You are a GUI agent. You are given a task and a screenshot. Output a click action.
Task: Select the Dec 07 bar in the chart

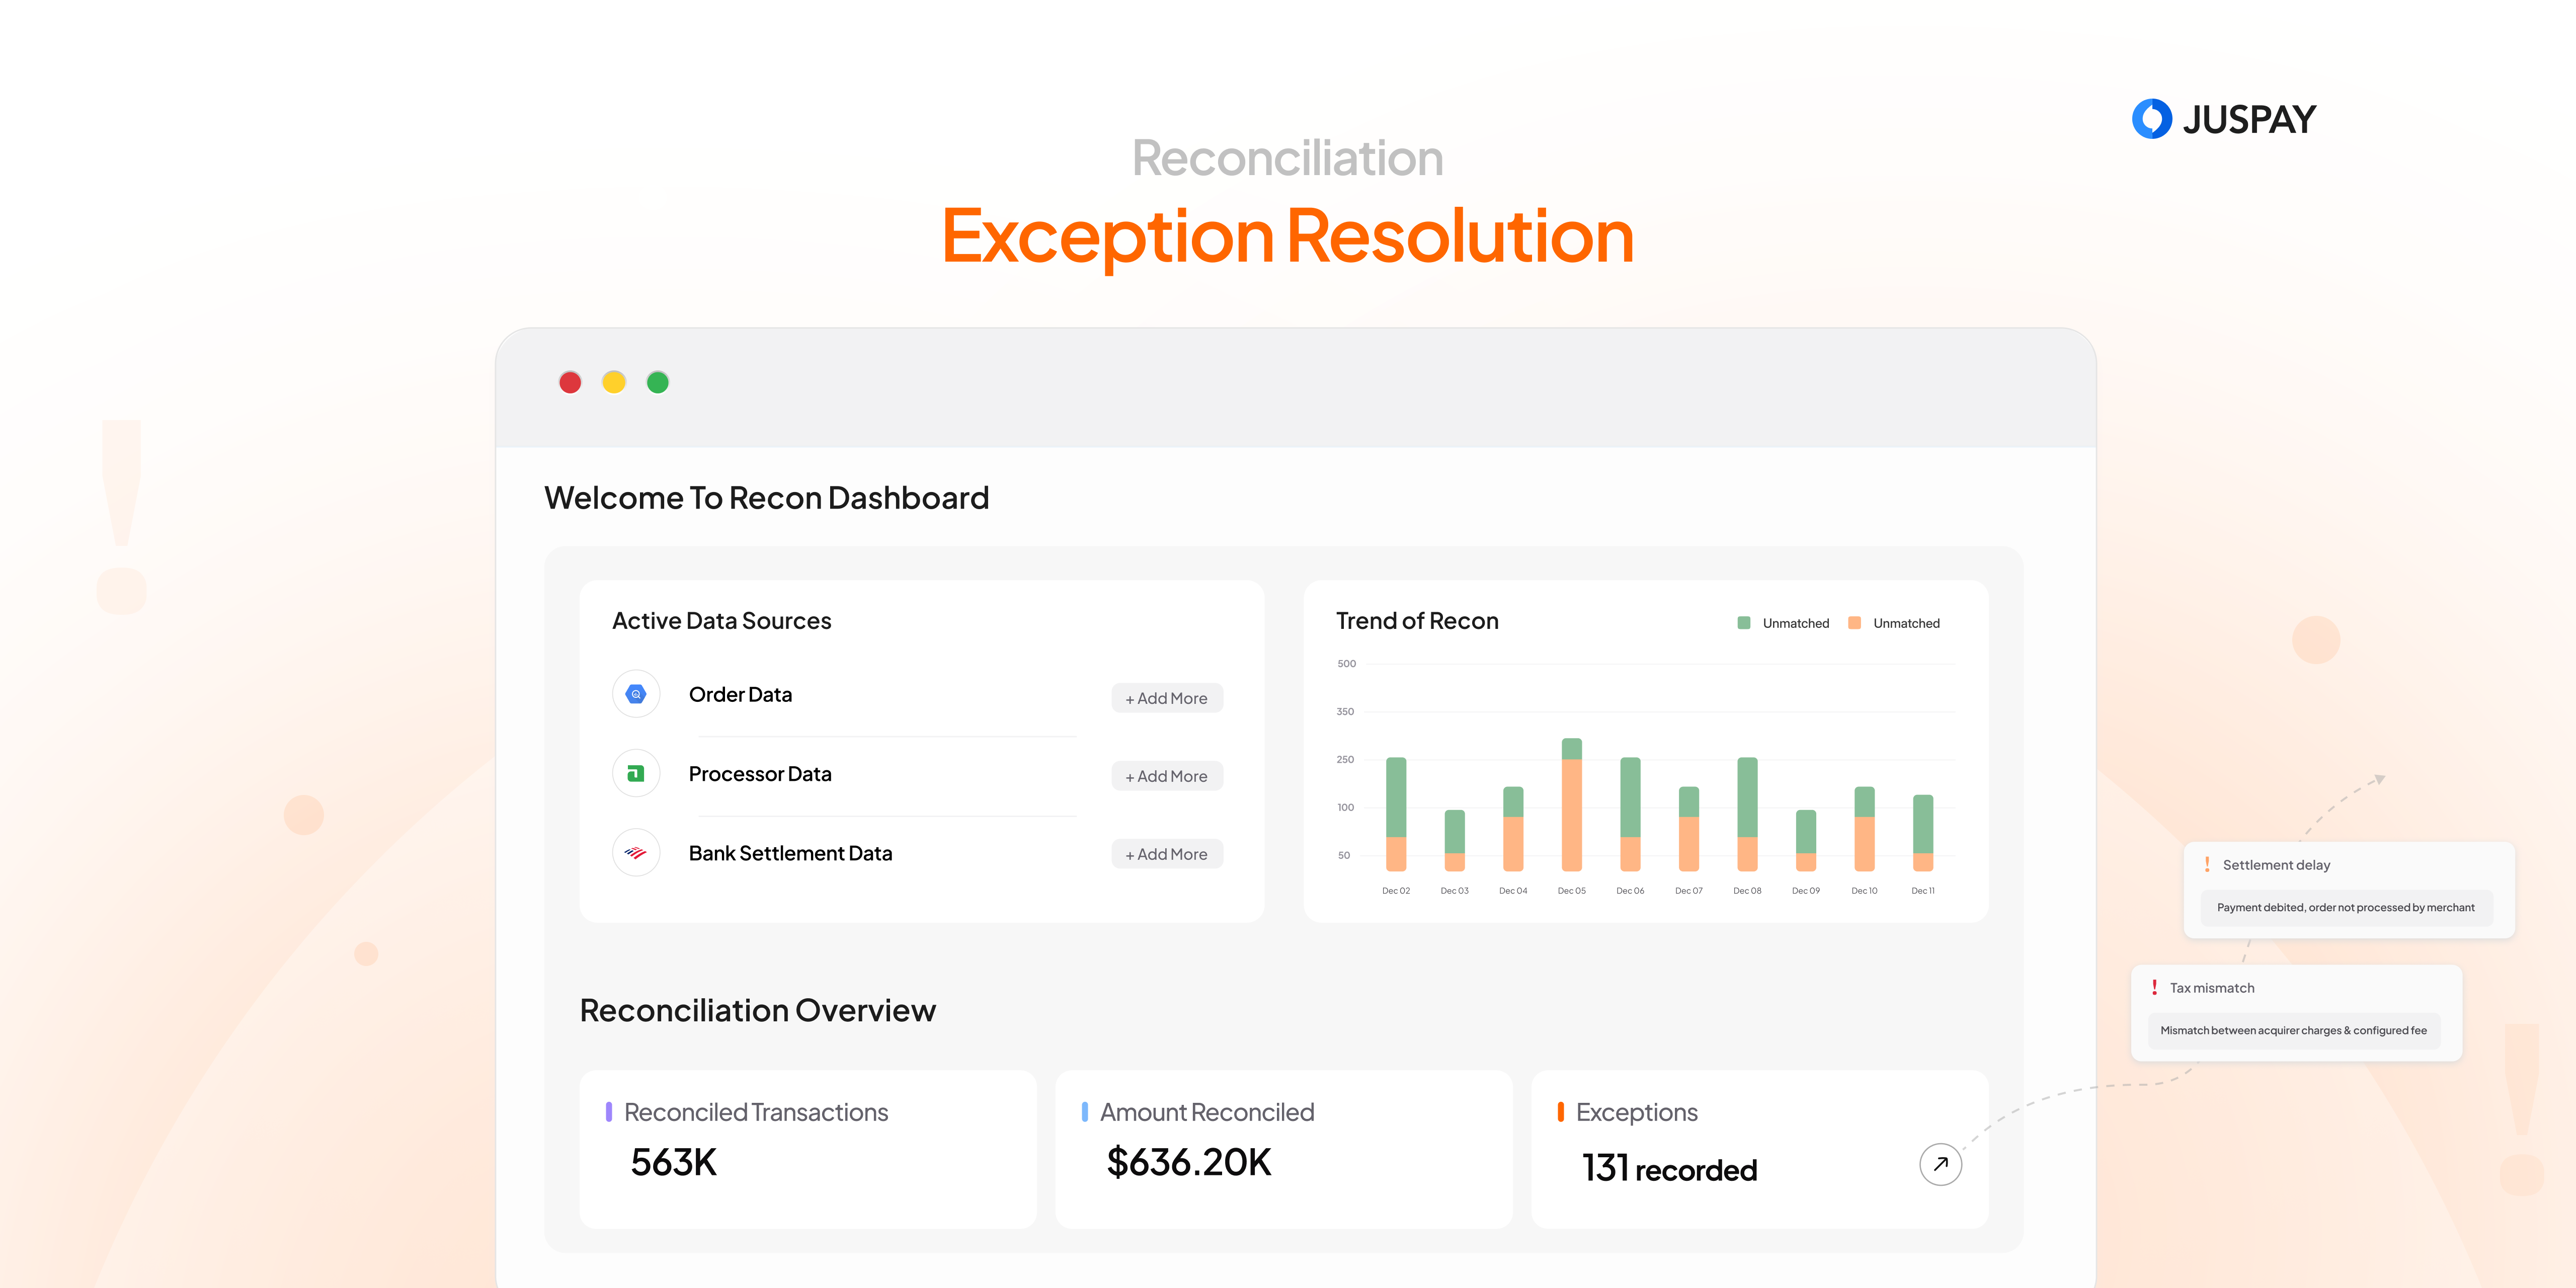click(1689, 829)
